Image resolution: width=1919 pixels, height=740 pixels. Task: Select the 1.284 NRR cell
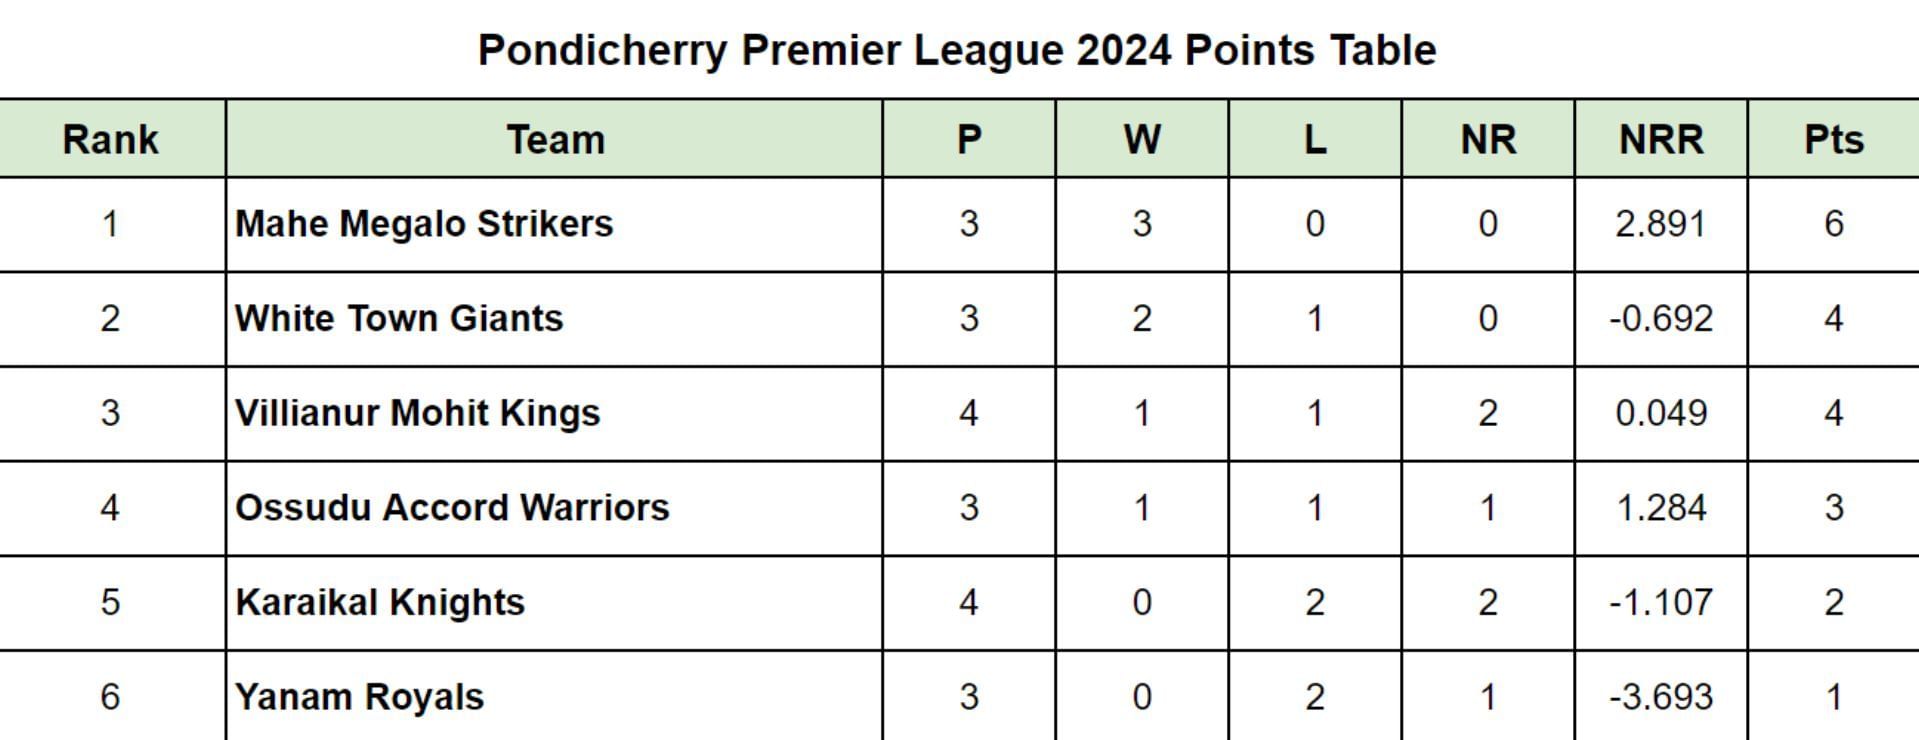click(1660, 508)
